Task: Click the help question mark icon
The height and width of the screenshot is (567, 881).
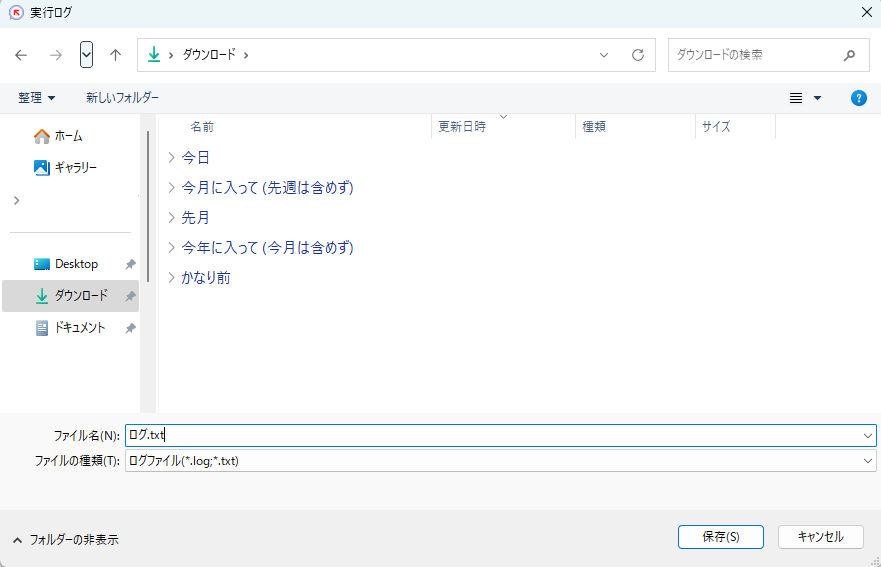Action: coord(858,98)
